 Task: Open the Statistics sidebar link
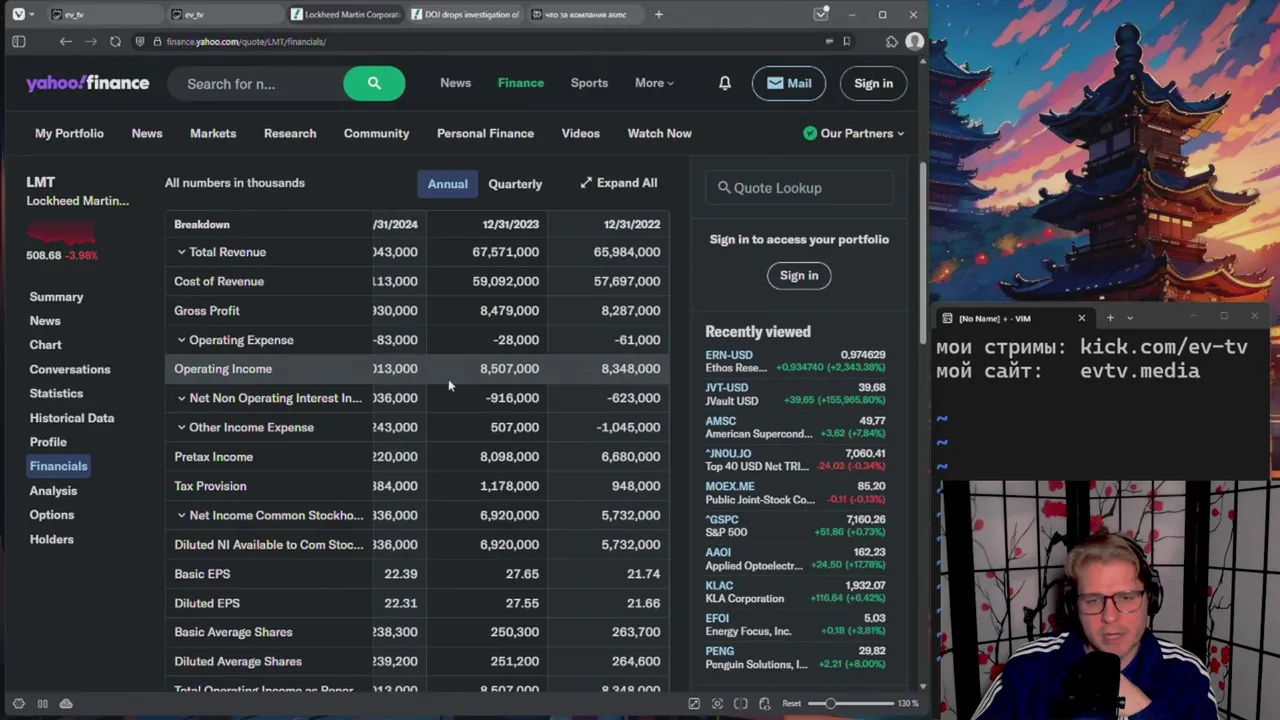pos(56,393)
